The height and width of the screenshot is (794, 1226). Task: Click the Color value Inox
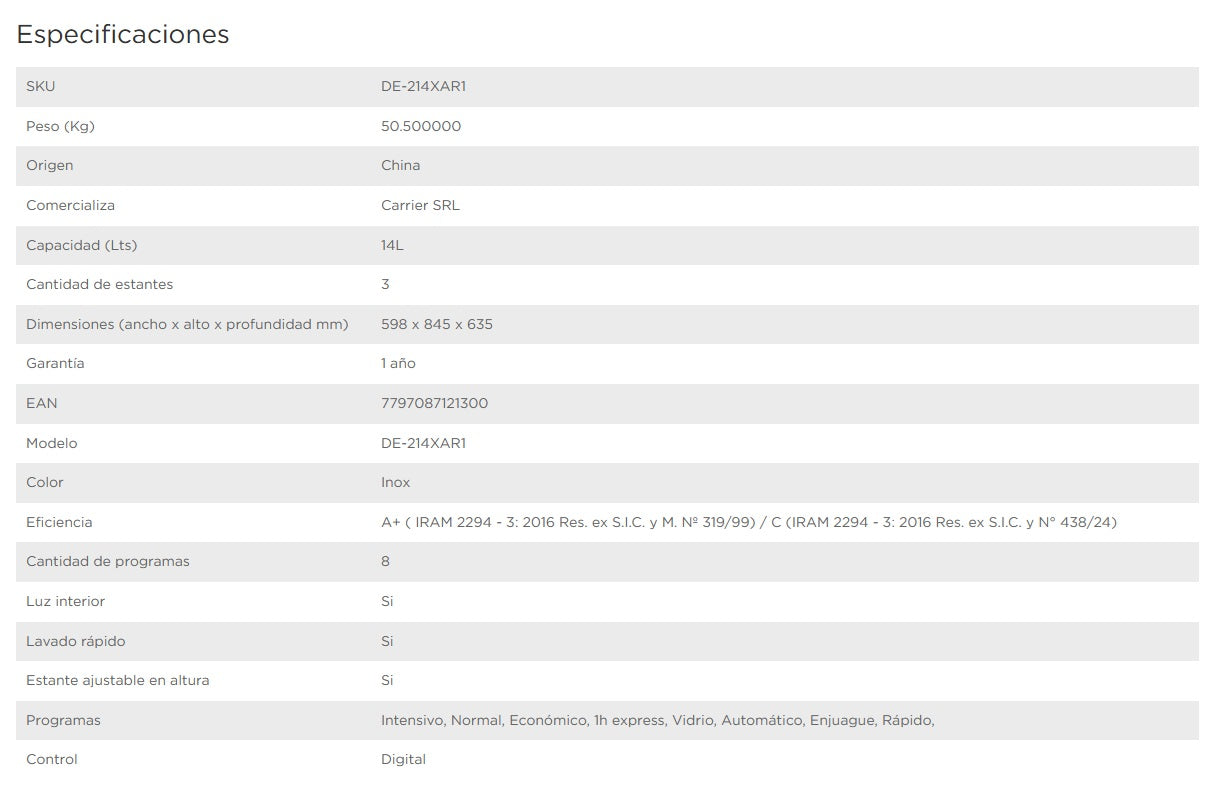(395, 482)
